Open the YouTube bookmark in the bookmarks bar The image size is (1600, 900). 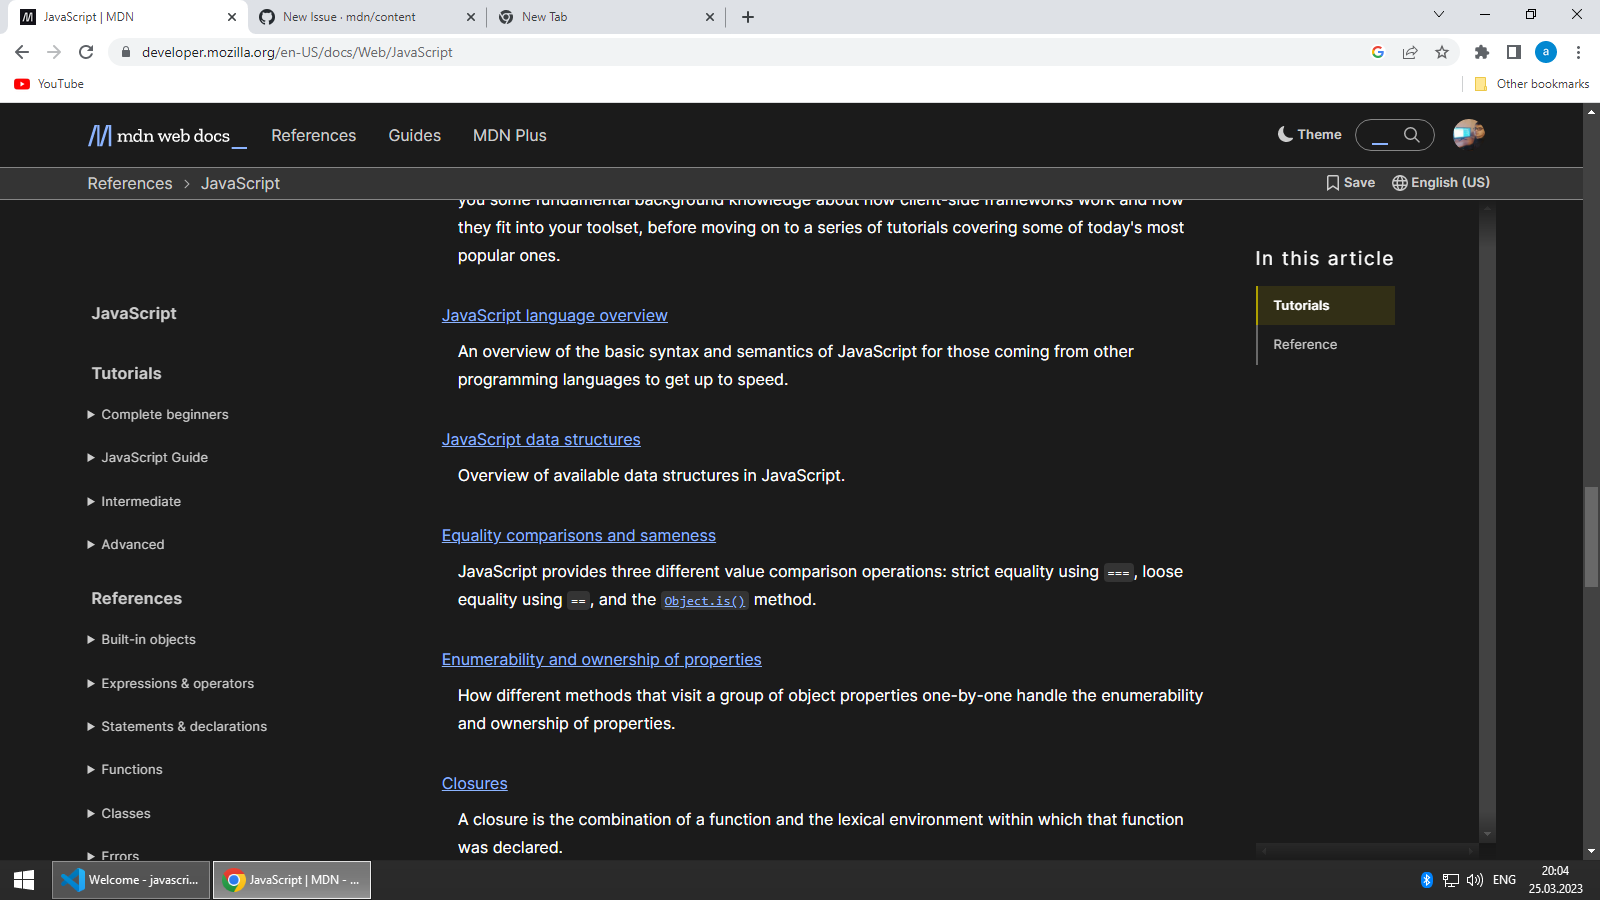48,84
